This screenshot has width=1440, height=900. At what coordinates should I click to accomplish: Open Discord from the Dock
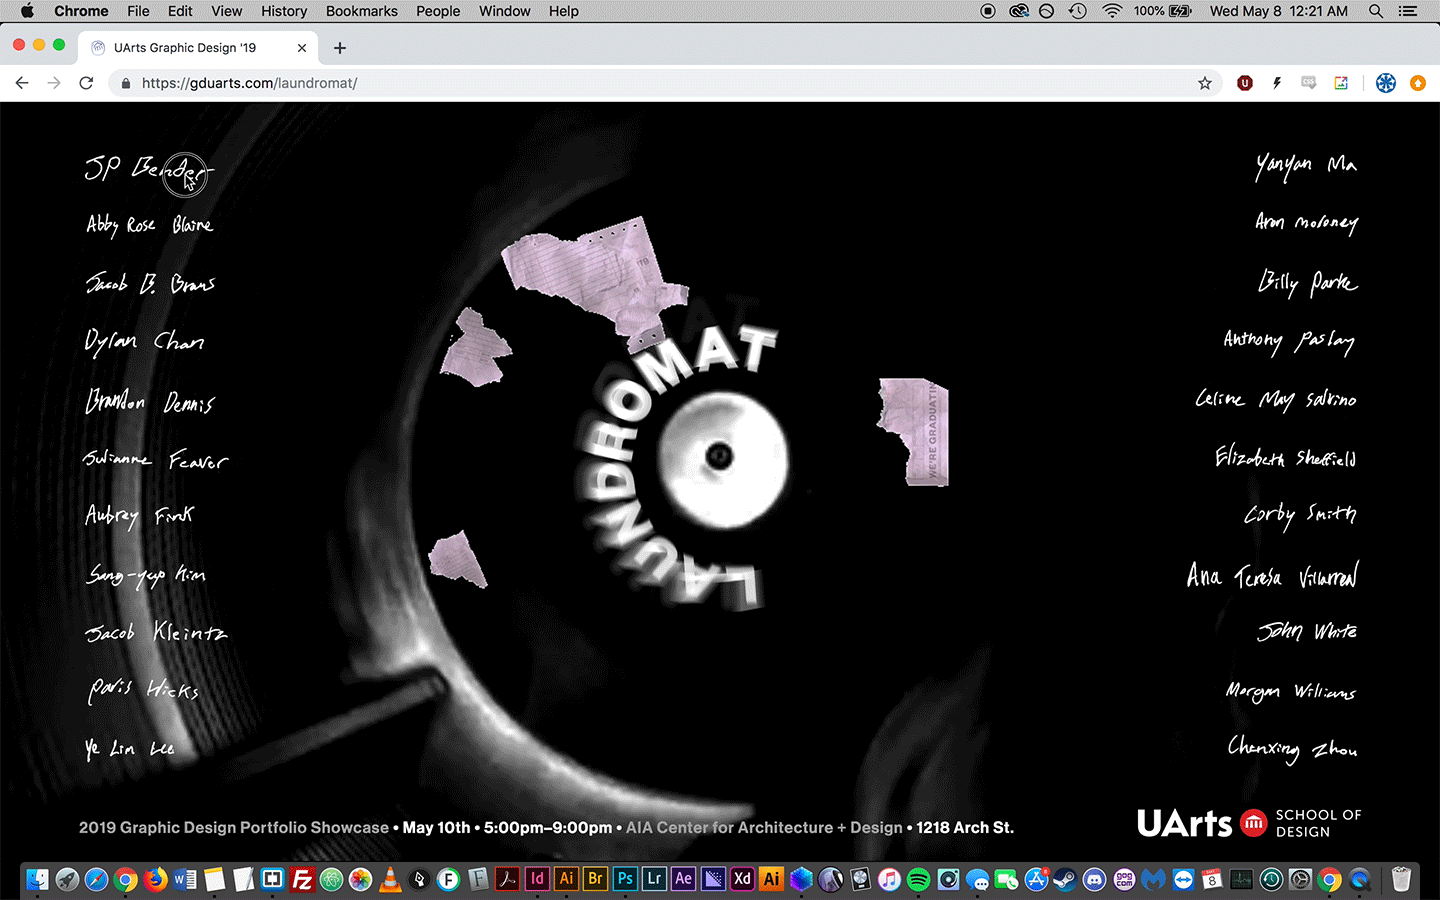[x=1095, y=879]
